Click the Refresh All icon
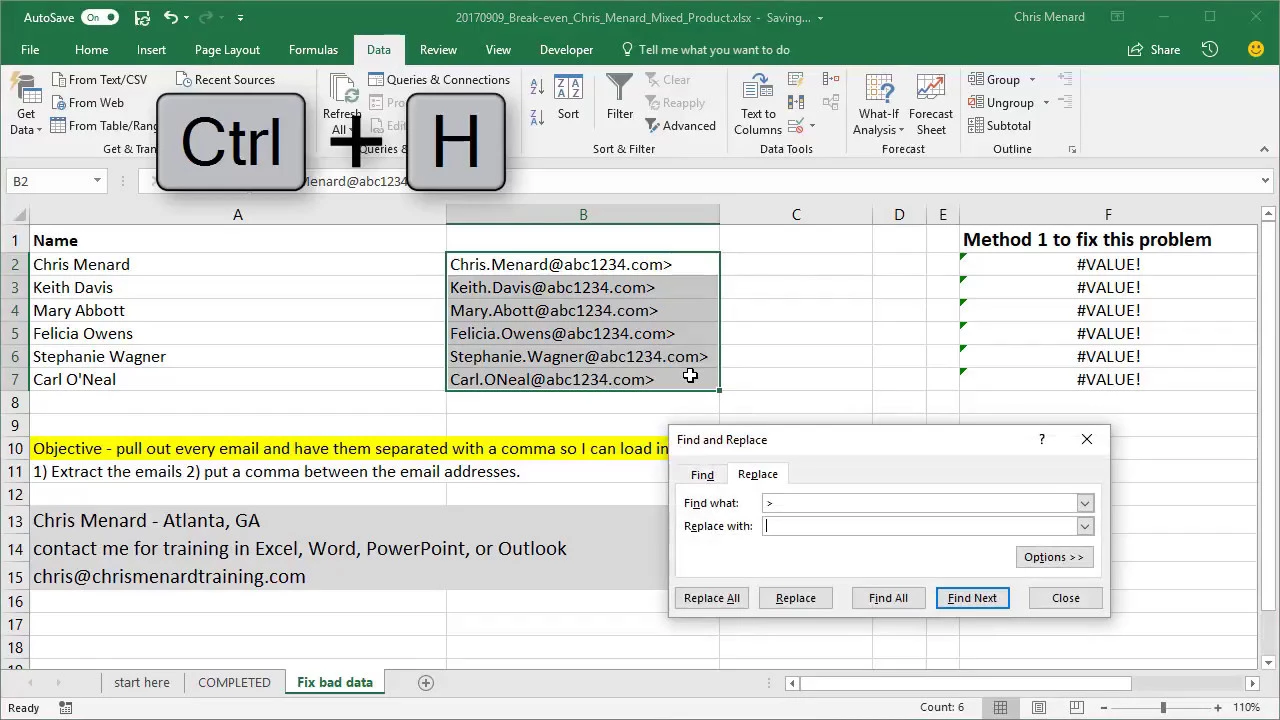The image size is (1280, 720). 343,87
